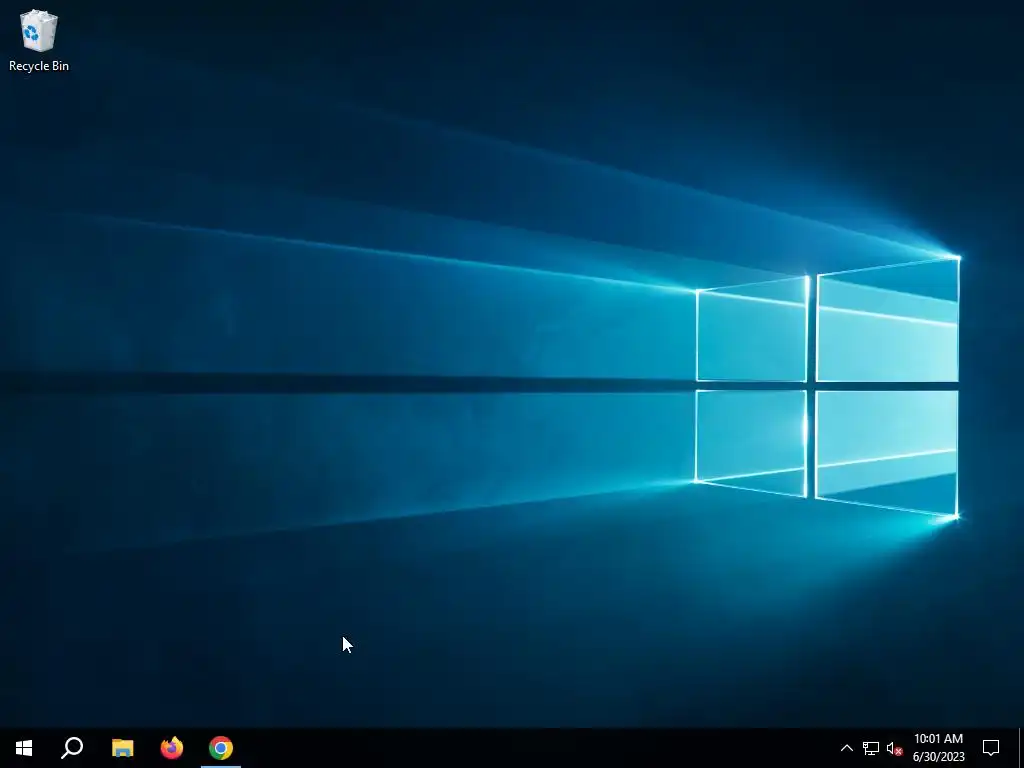Viewport: 1024px width, 768px height.
Task: Click the Show Desktop strip at taskbar end
Action: point(1021,748)
